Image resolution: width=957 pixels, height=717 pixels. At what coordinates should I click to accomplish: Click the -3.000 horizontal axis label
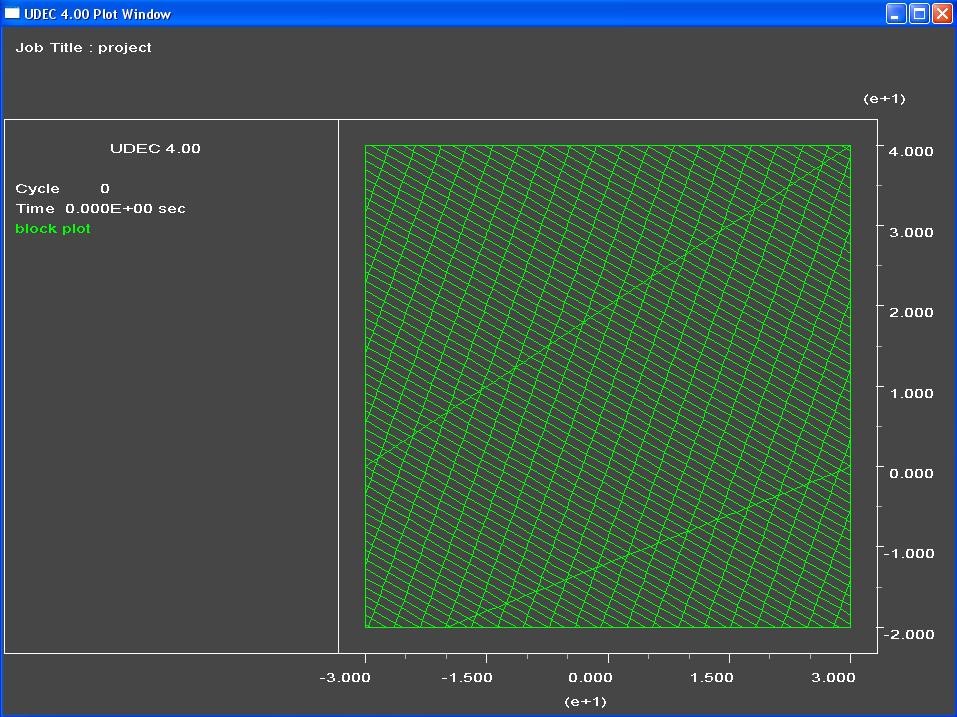point(345,678)
